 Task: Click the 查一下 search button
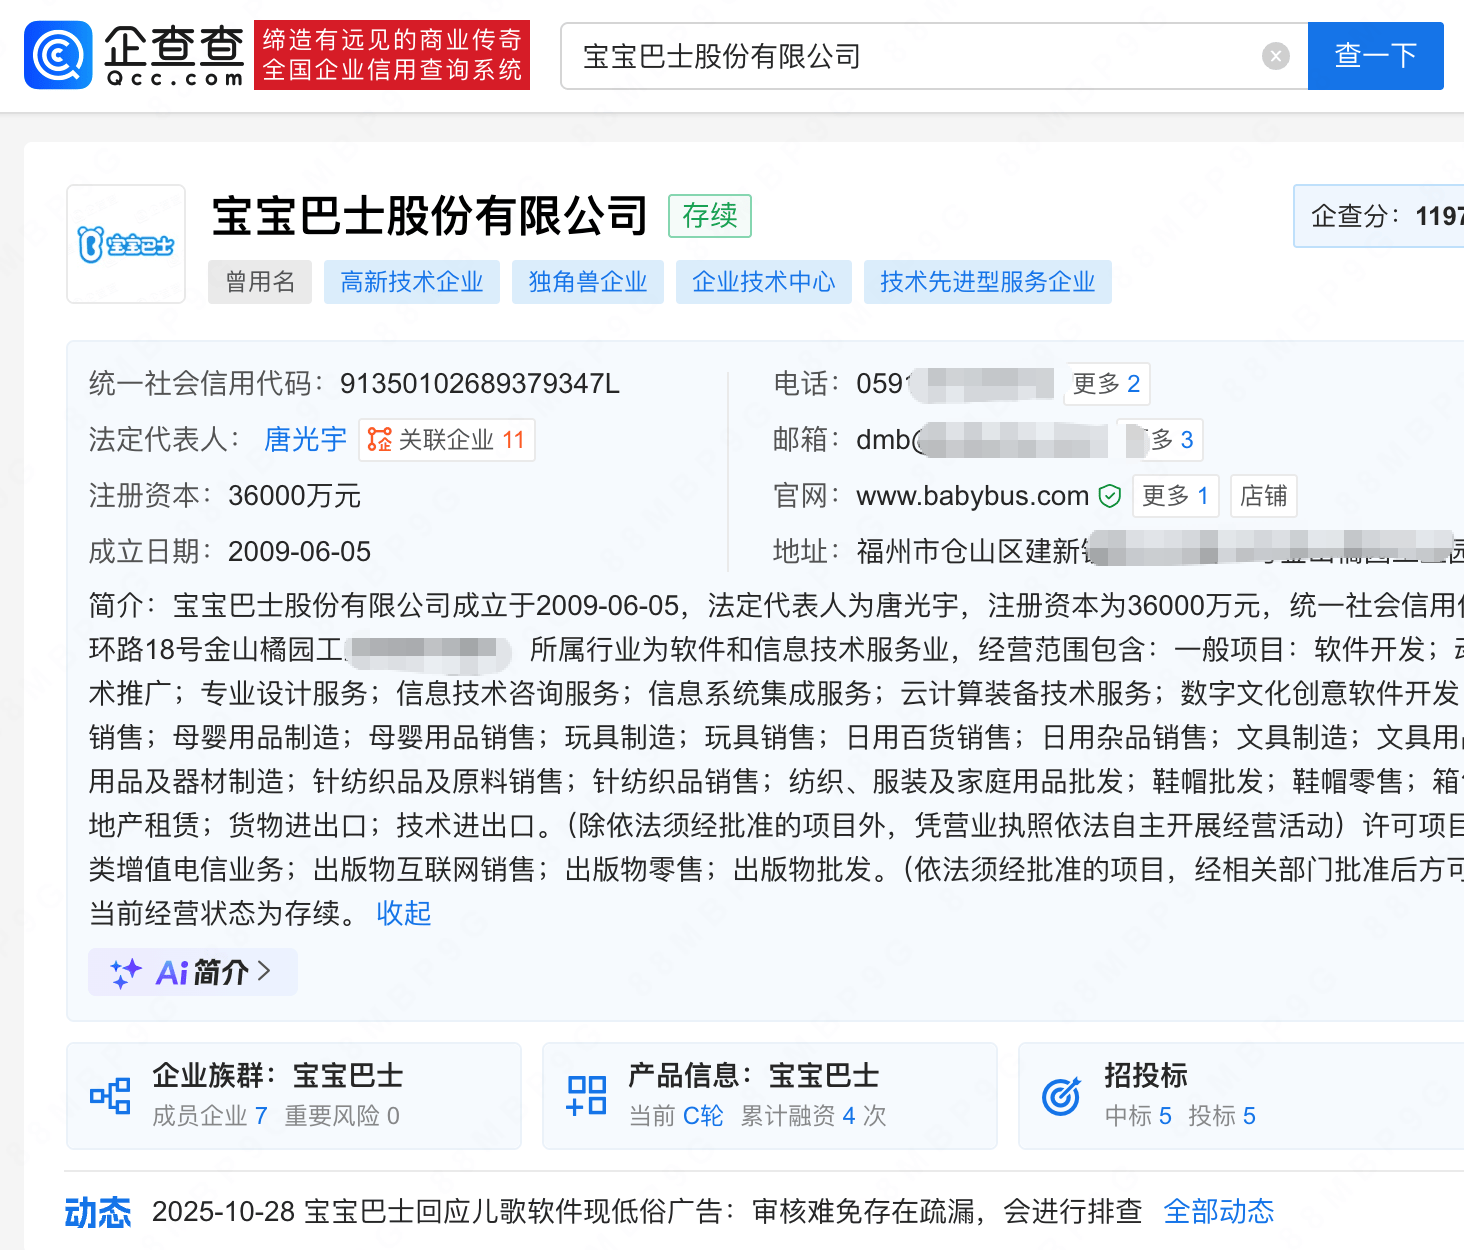(1375, 56)
